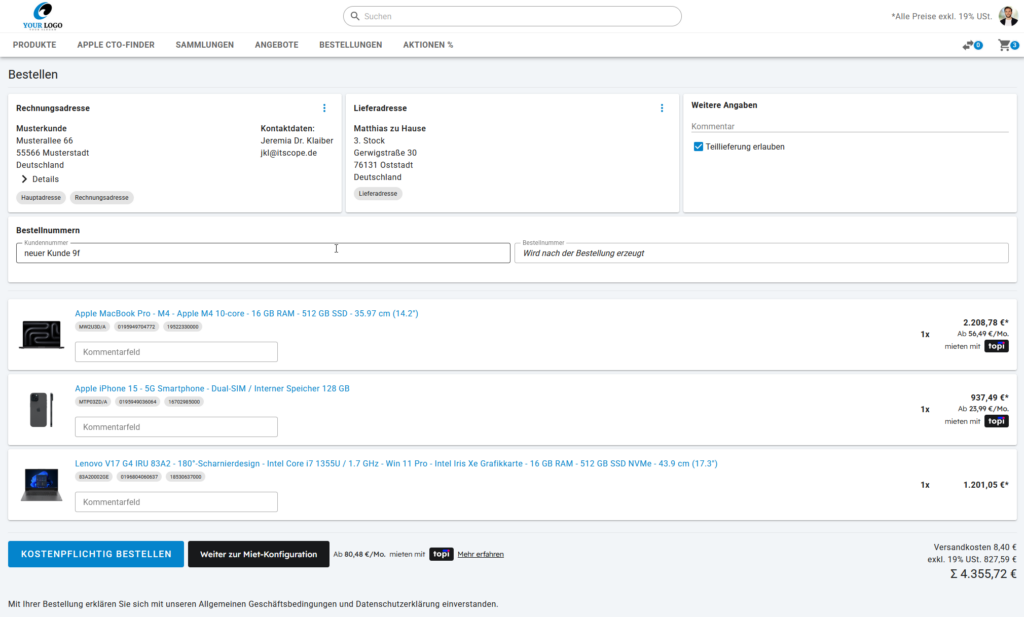Viewport: 1024px width, 617px height.
Task: Open the shopping cart icon
Action: (1004, 45)
